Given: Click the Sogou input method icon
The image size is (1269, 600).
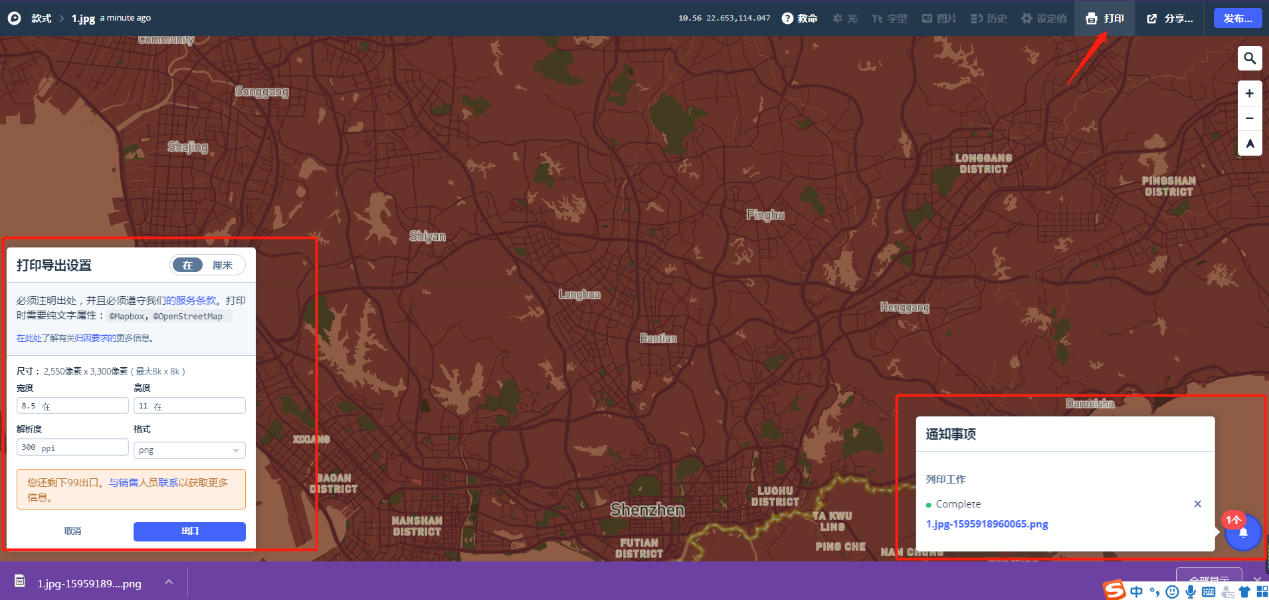Looking at the screenshot, I should 1114,591.
